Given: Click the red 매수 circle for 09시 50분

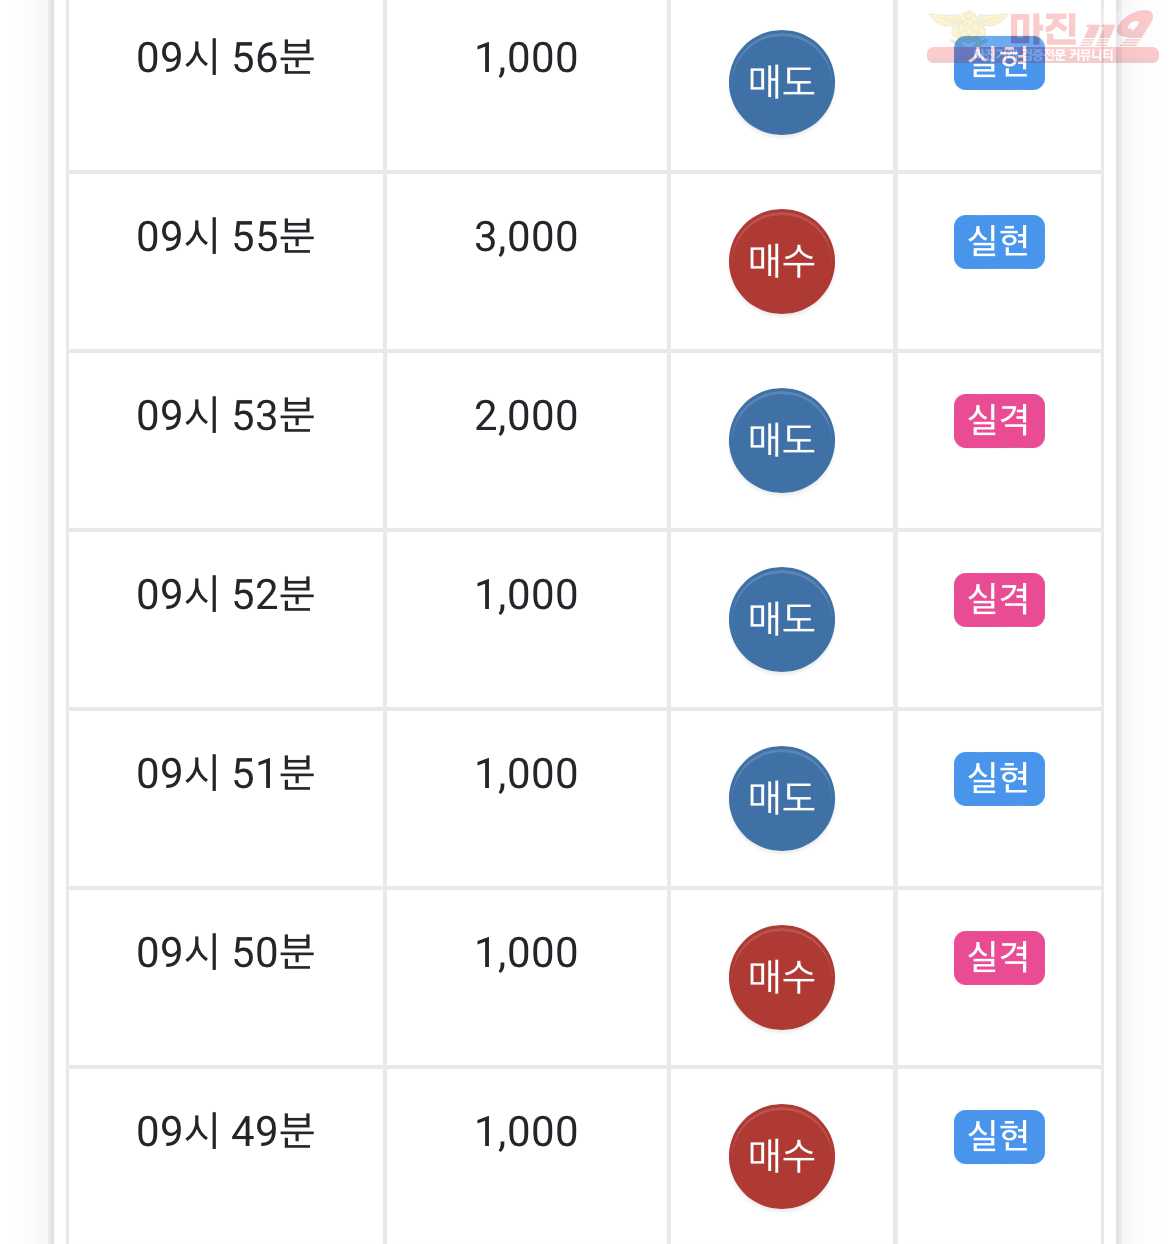Looking at the screenshot, I should [782, 977].
